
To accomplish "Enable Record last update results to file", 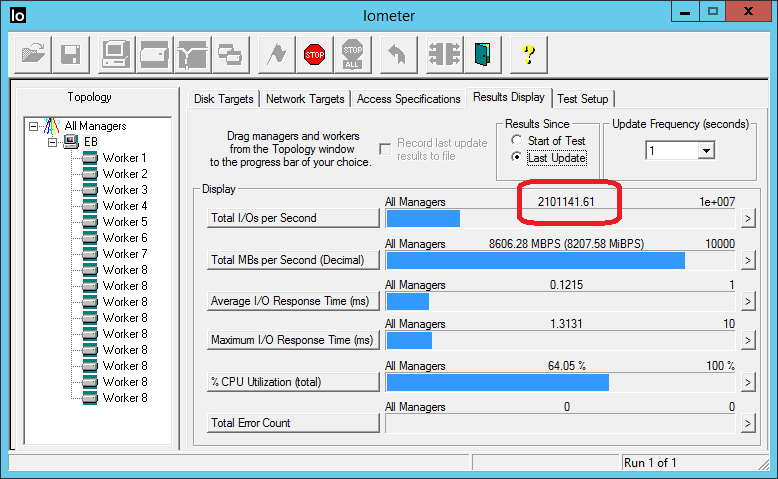I will [x=386, y=149].
